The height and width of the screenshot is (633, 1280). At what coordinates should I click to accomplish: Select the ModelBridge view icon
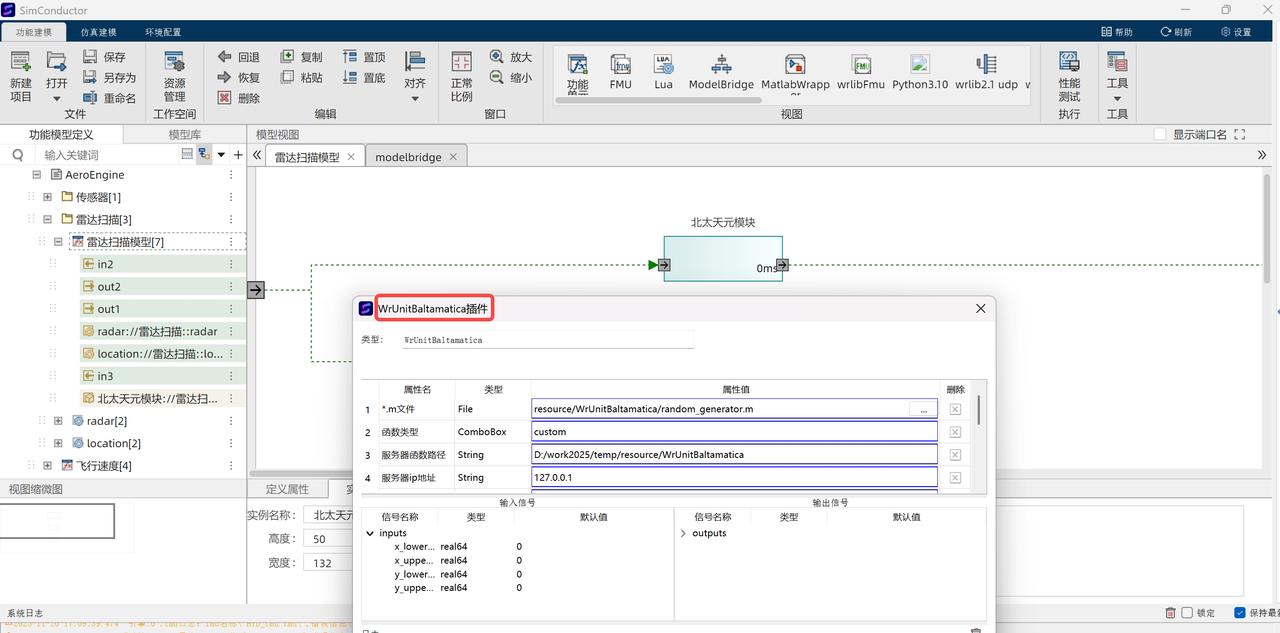click(x=721, y=65)
